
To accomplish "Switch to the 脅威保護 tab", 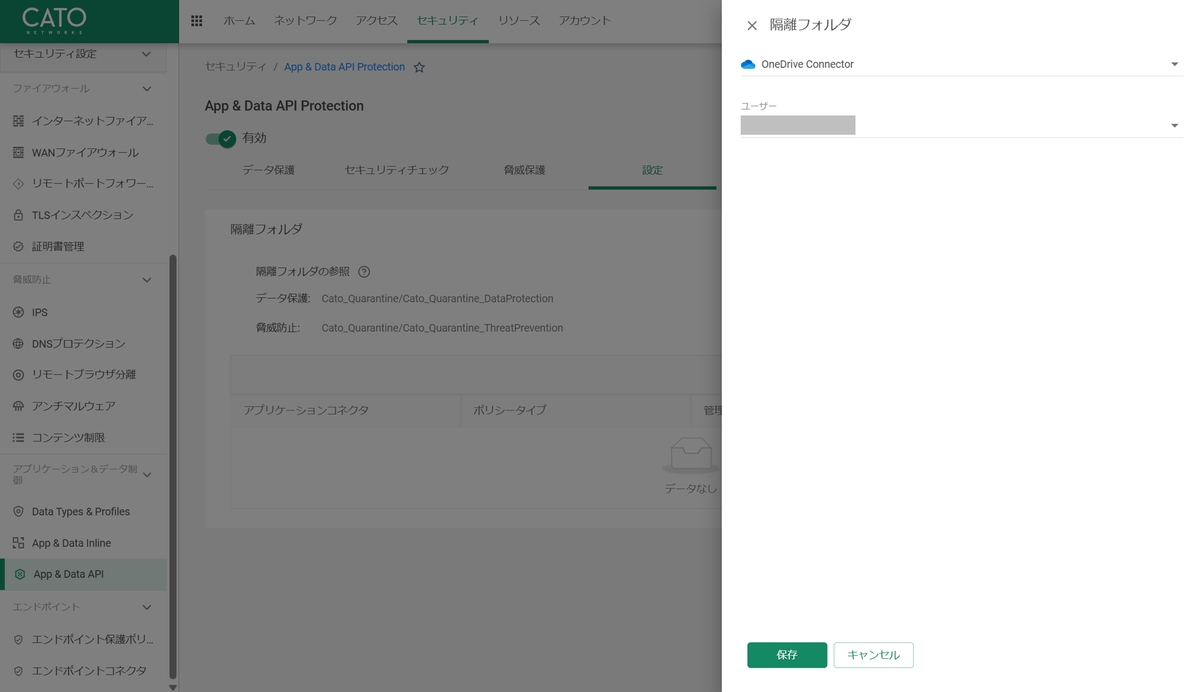I will 524,171.
